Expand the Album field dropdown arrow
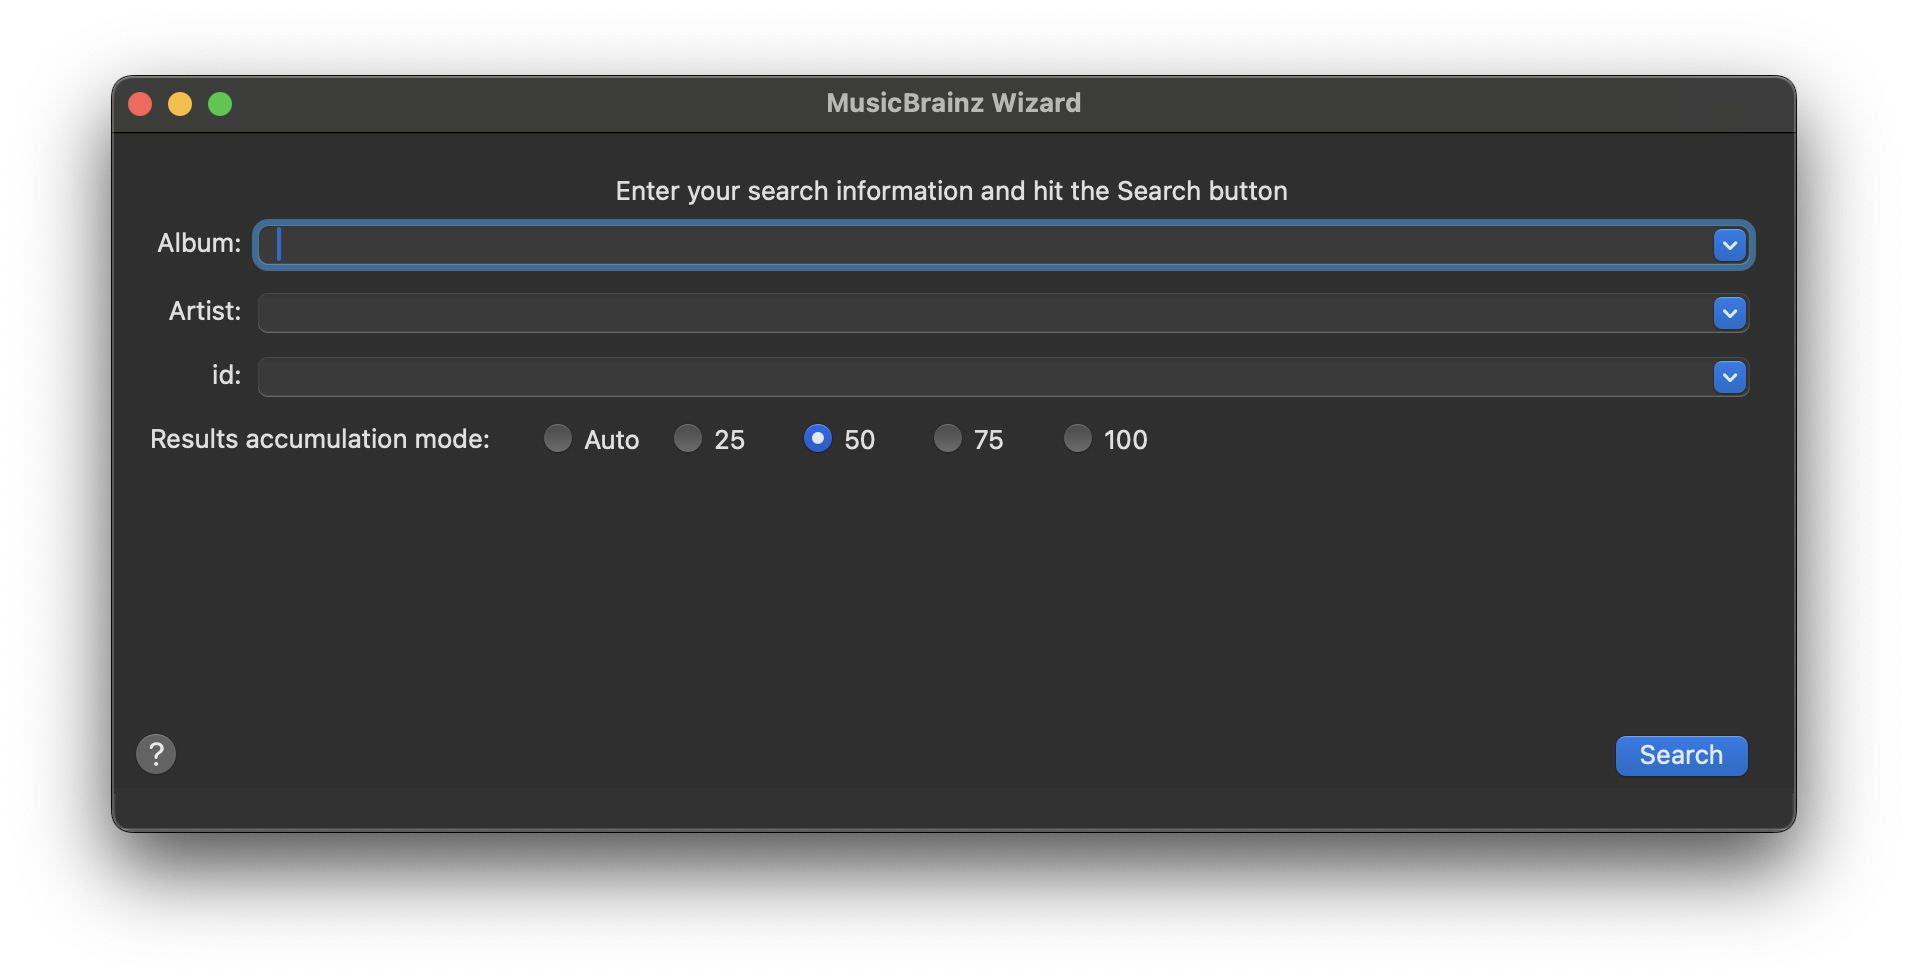Viewport: 1908px width, 980px height. 1730,245
